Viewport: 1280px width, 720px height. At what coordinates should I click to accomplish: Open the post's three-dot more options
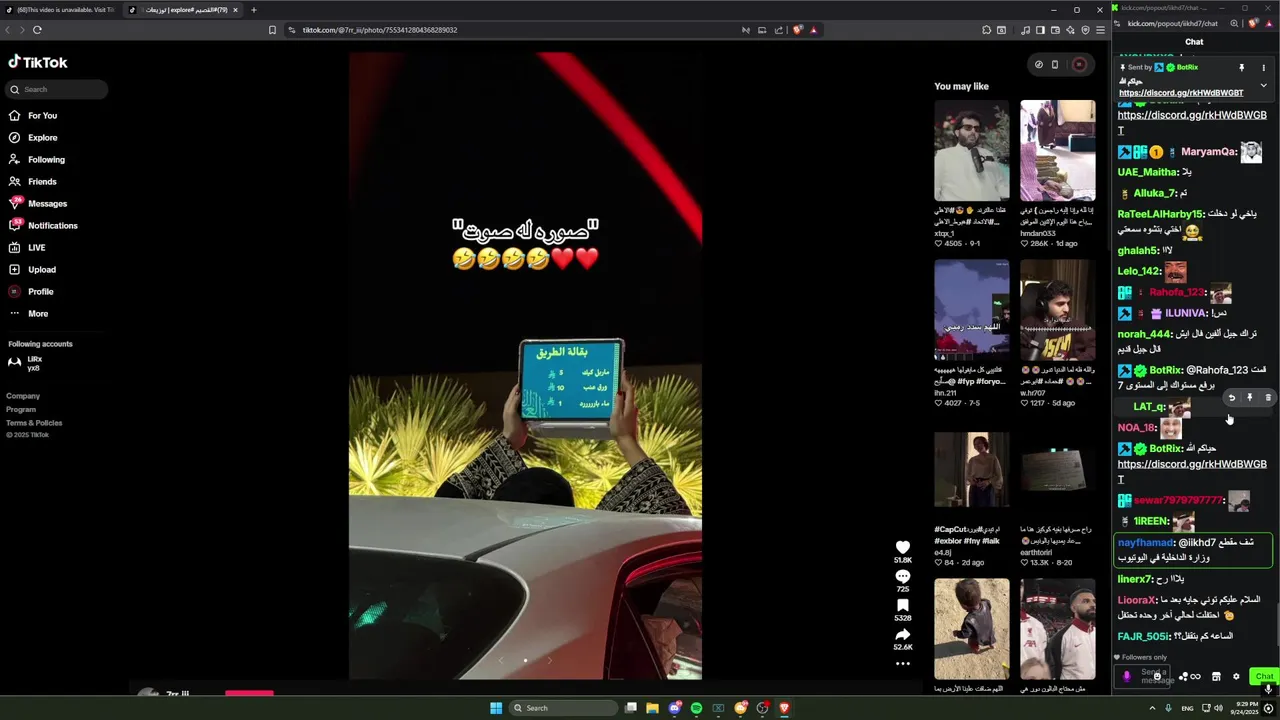click(x=902, y=663)
